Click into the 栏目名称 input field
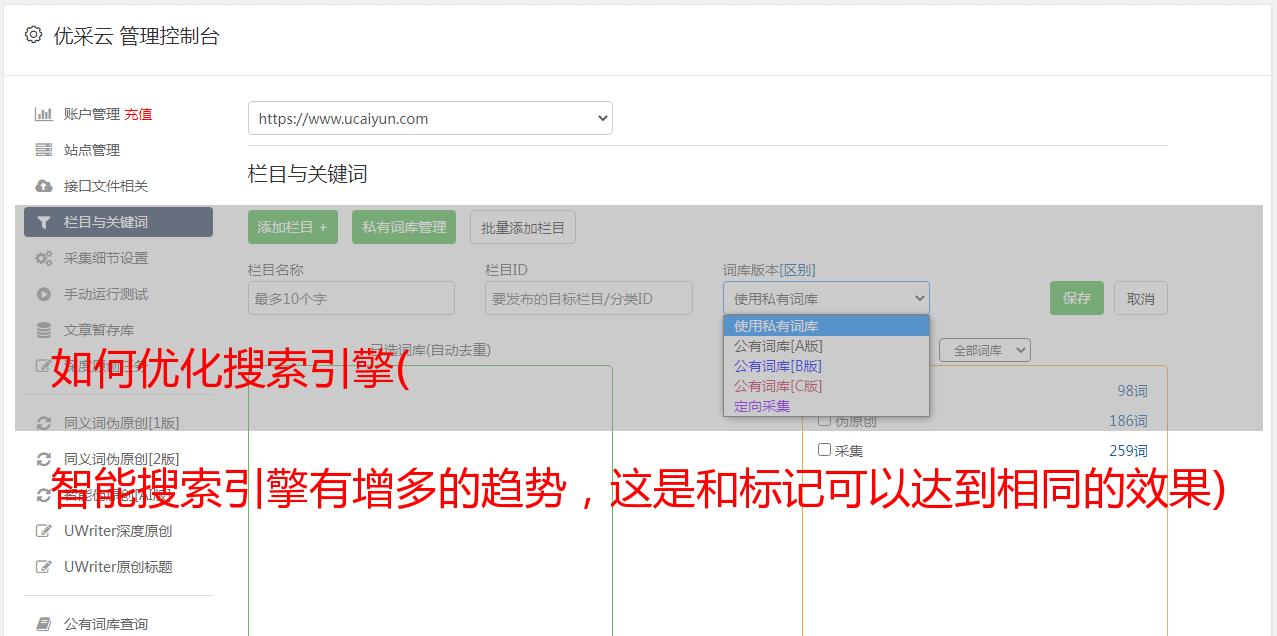 pyautogui.click(x=351, y=298)
